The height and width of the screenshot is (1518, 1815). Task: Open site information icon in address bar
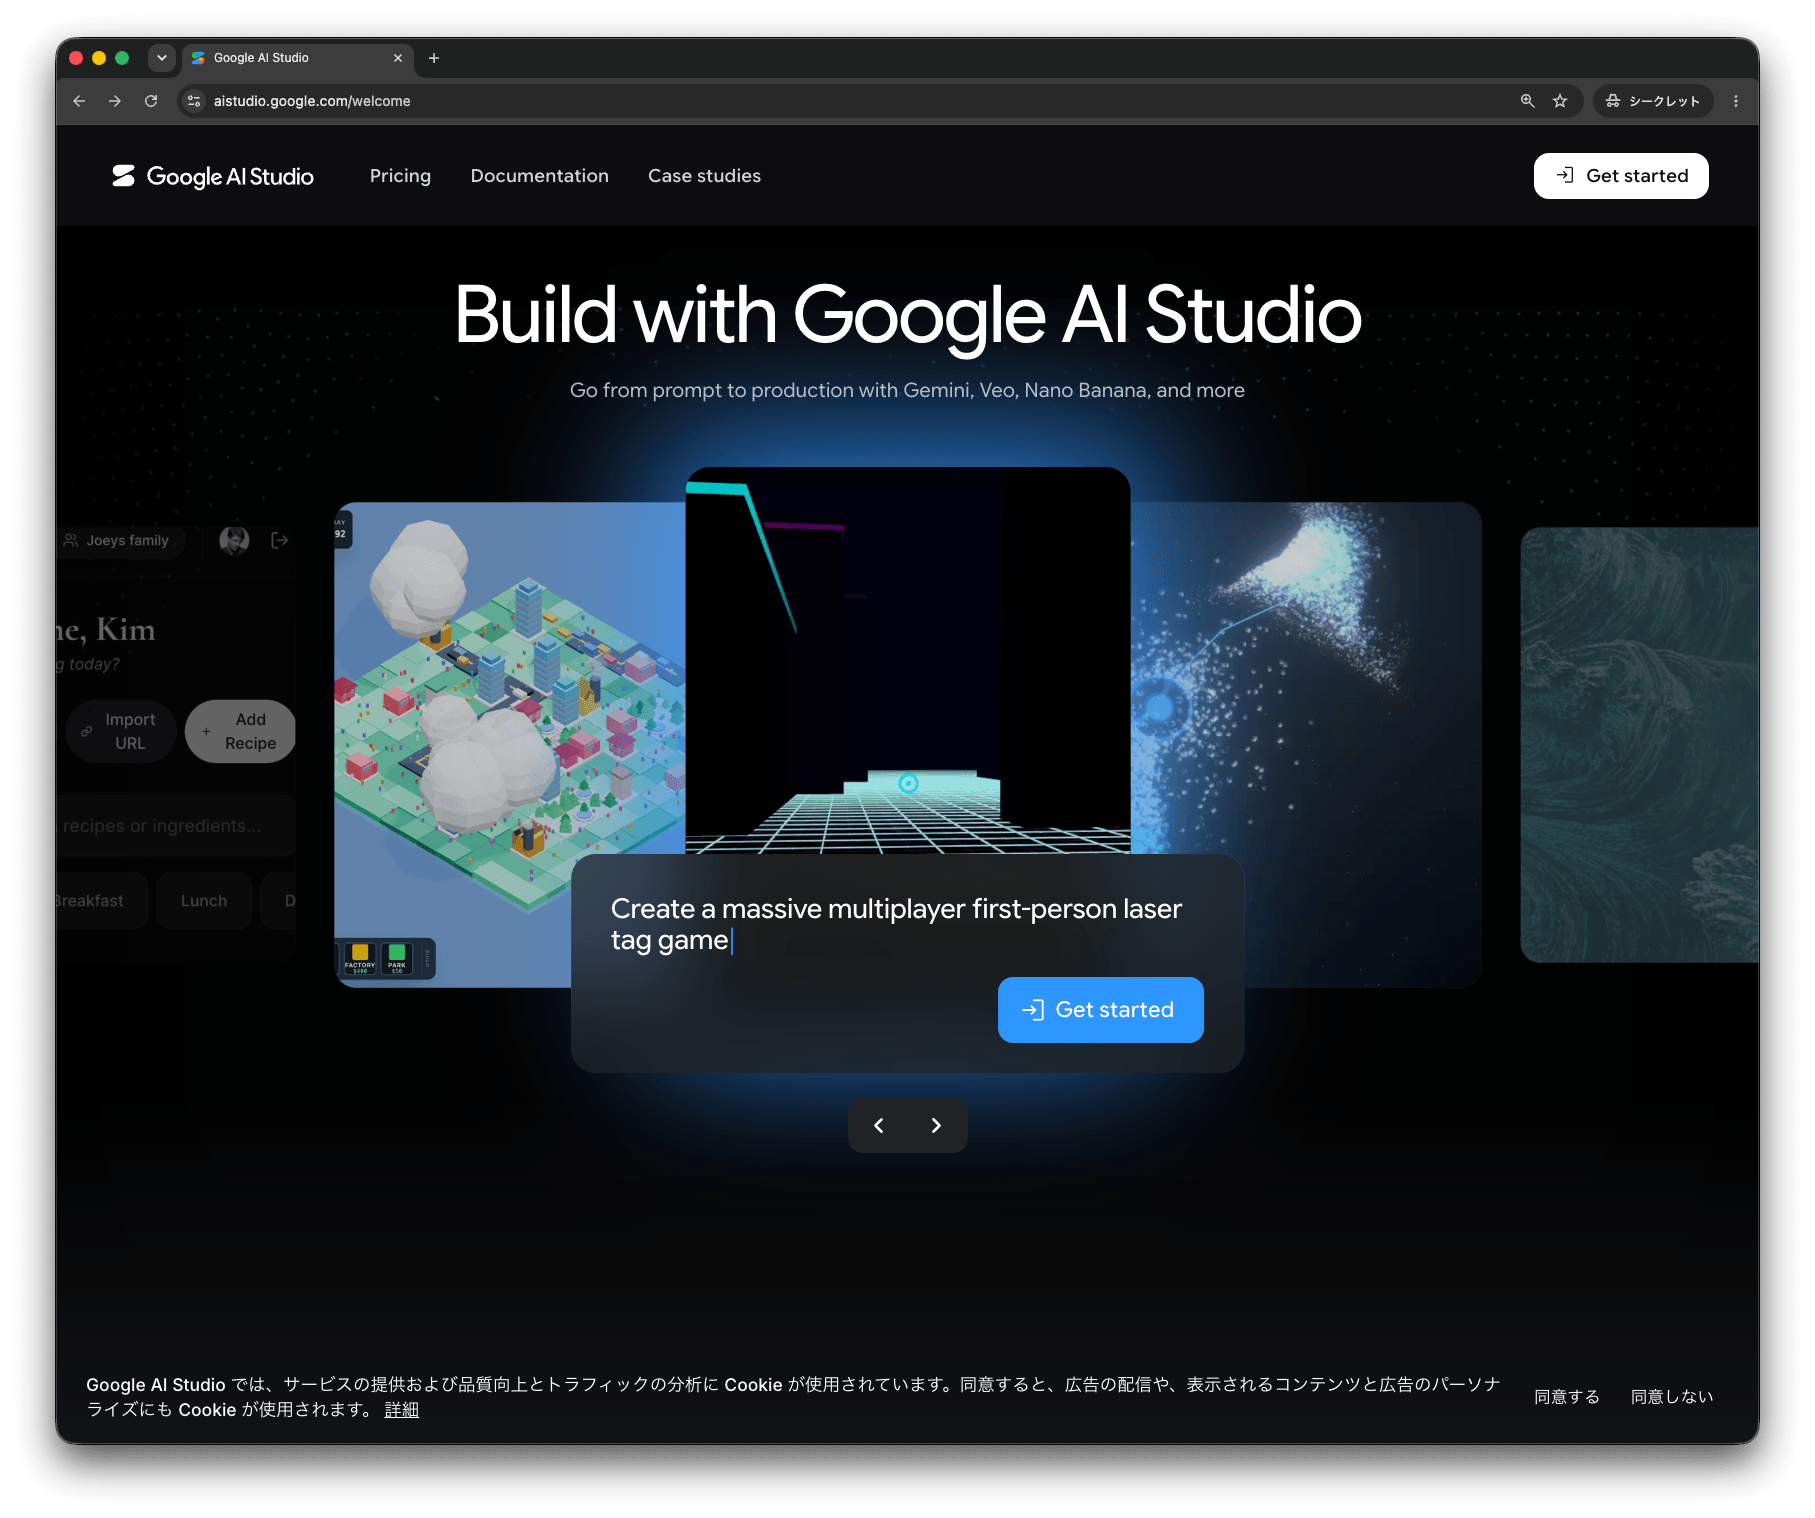point(194,101)
